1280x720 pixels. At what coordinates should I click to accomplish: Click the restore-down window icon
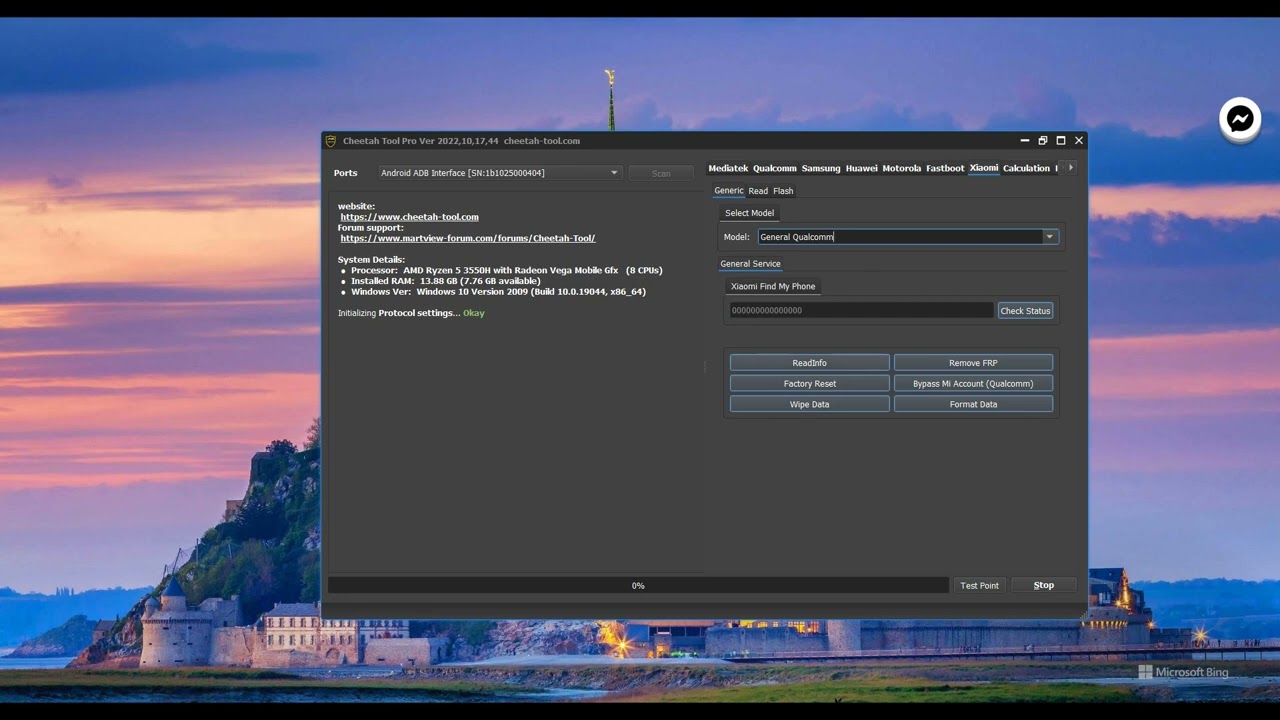(1042, 141)
